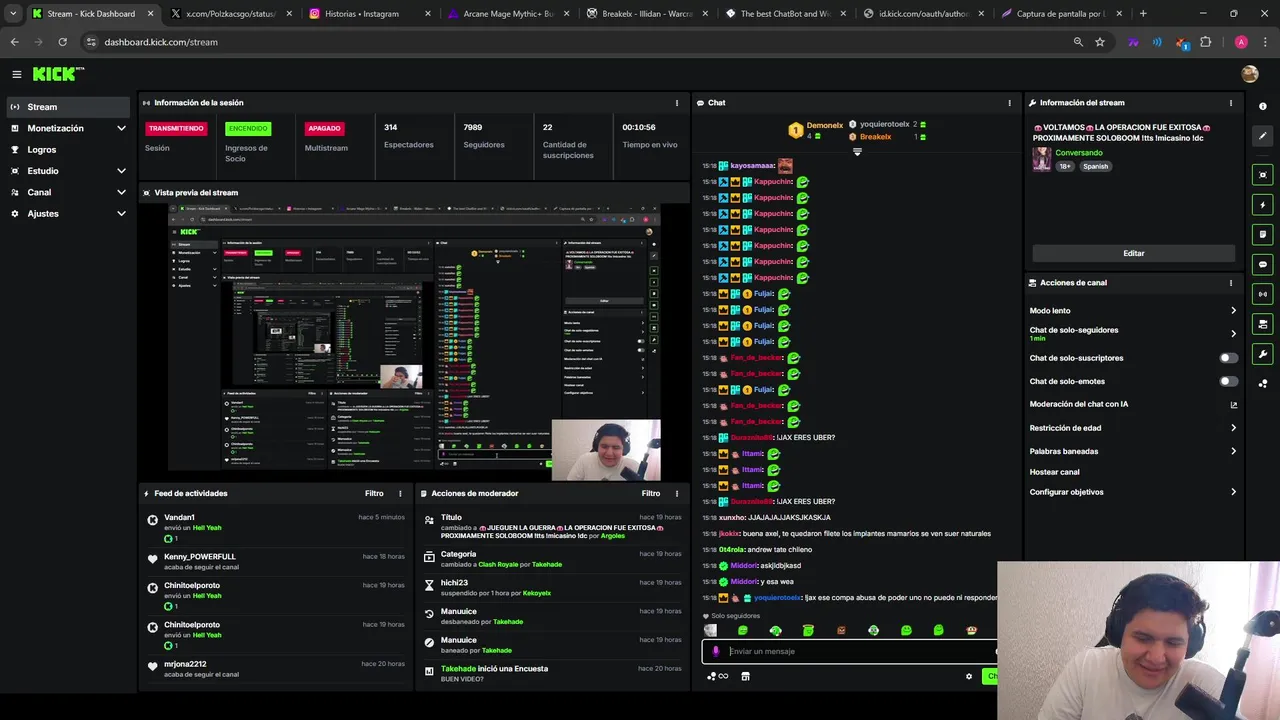Click Takehade name in Categoría moderator entry
The height and width of the screenshot is (720, 1280).
click(547, 565)
